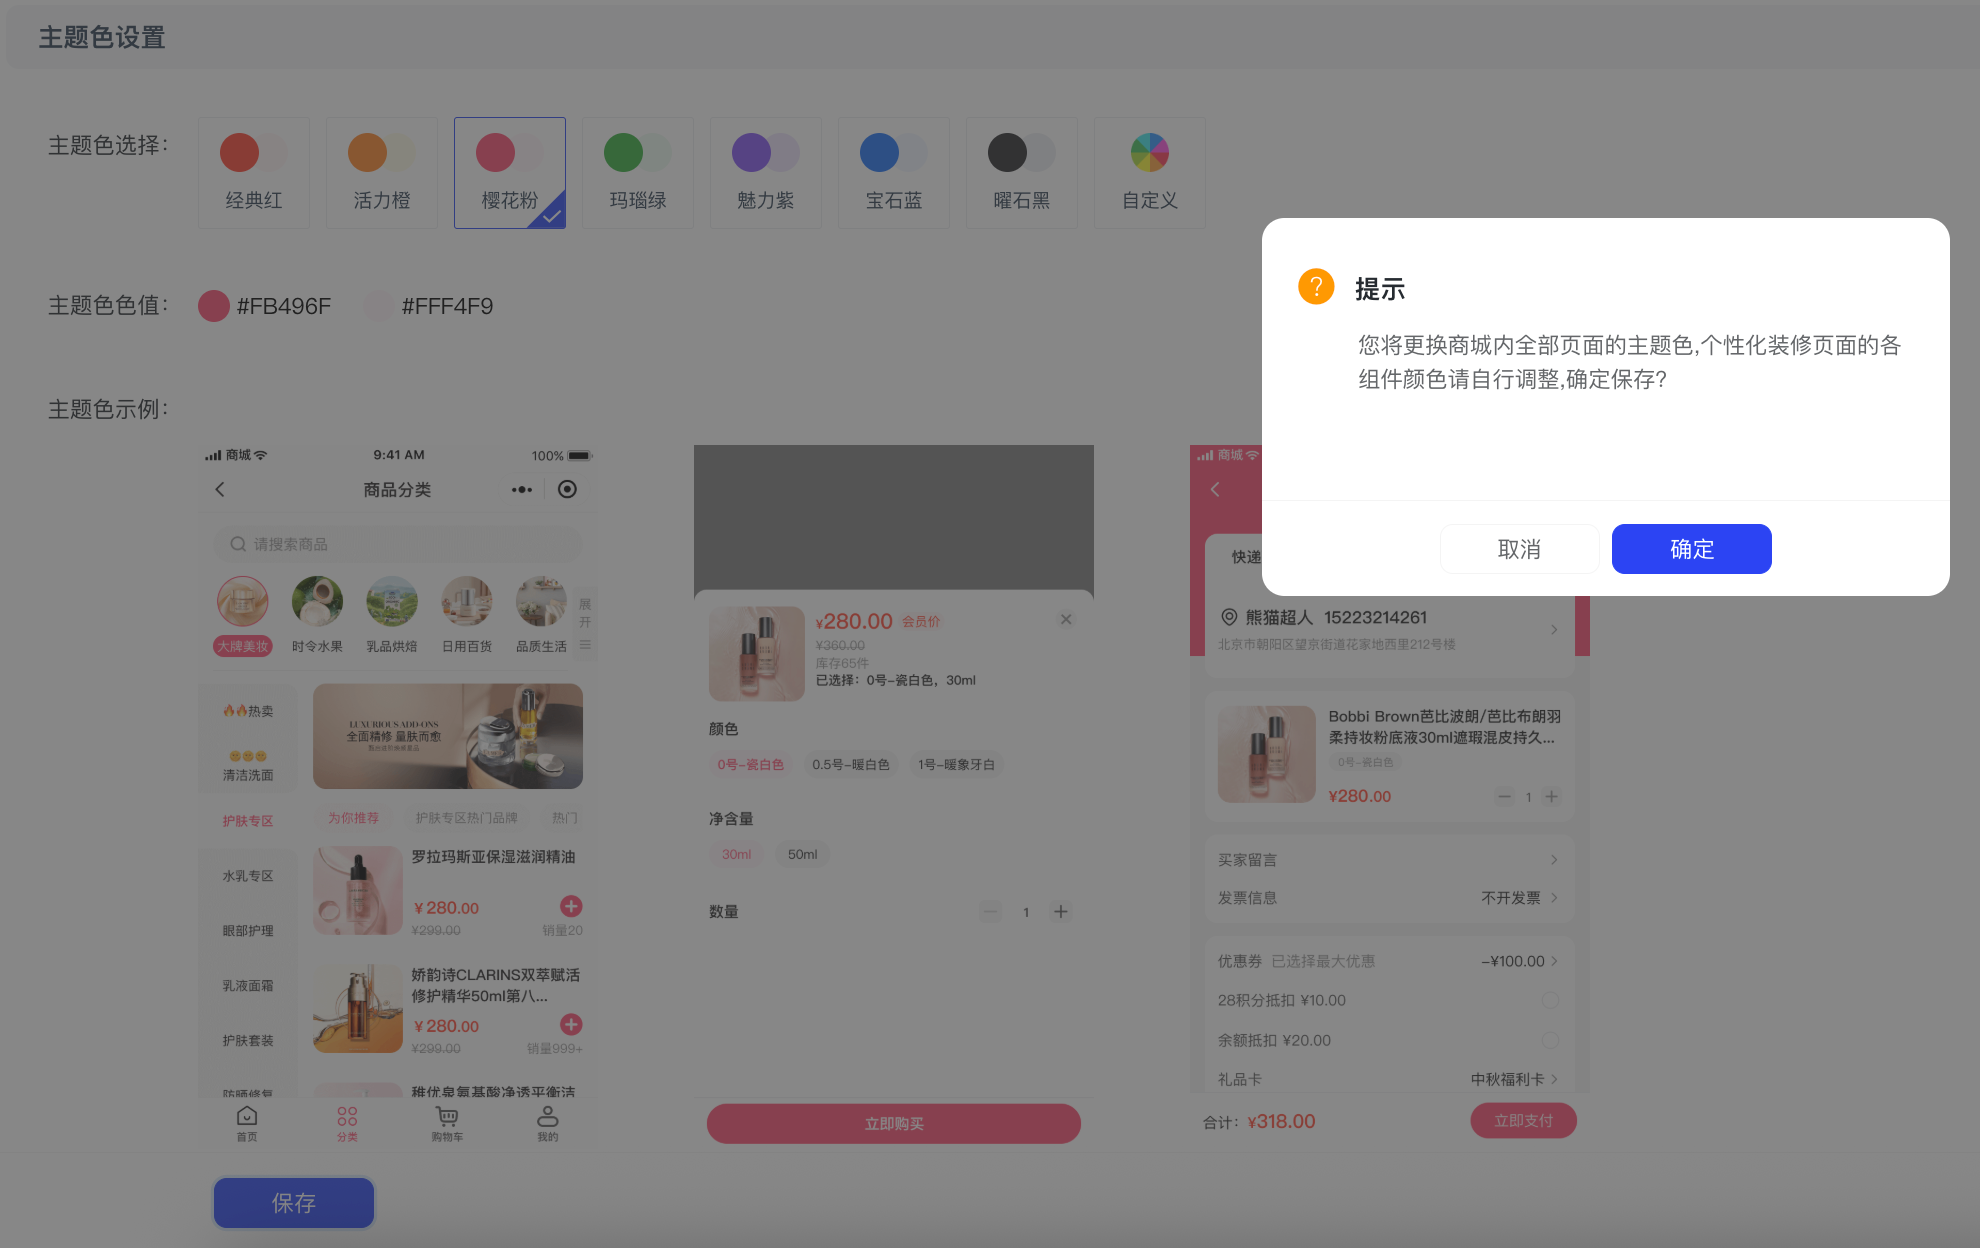Close the product spec popup with X
The image size is (1980, 1248).
tap(1066, 619)
